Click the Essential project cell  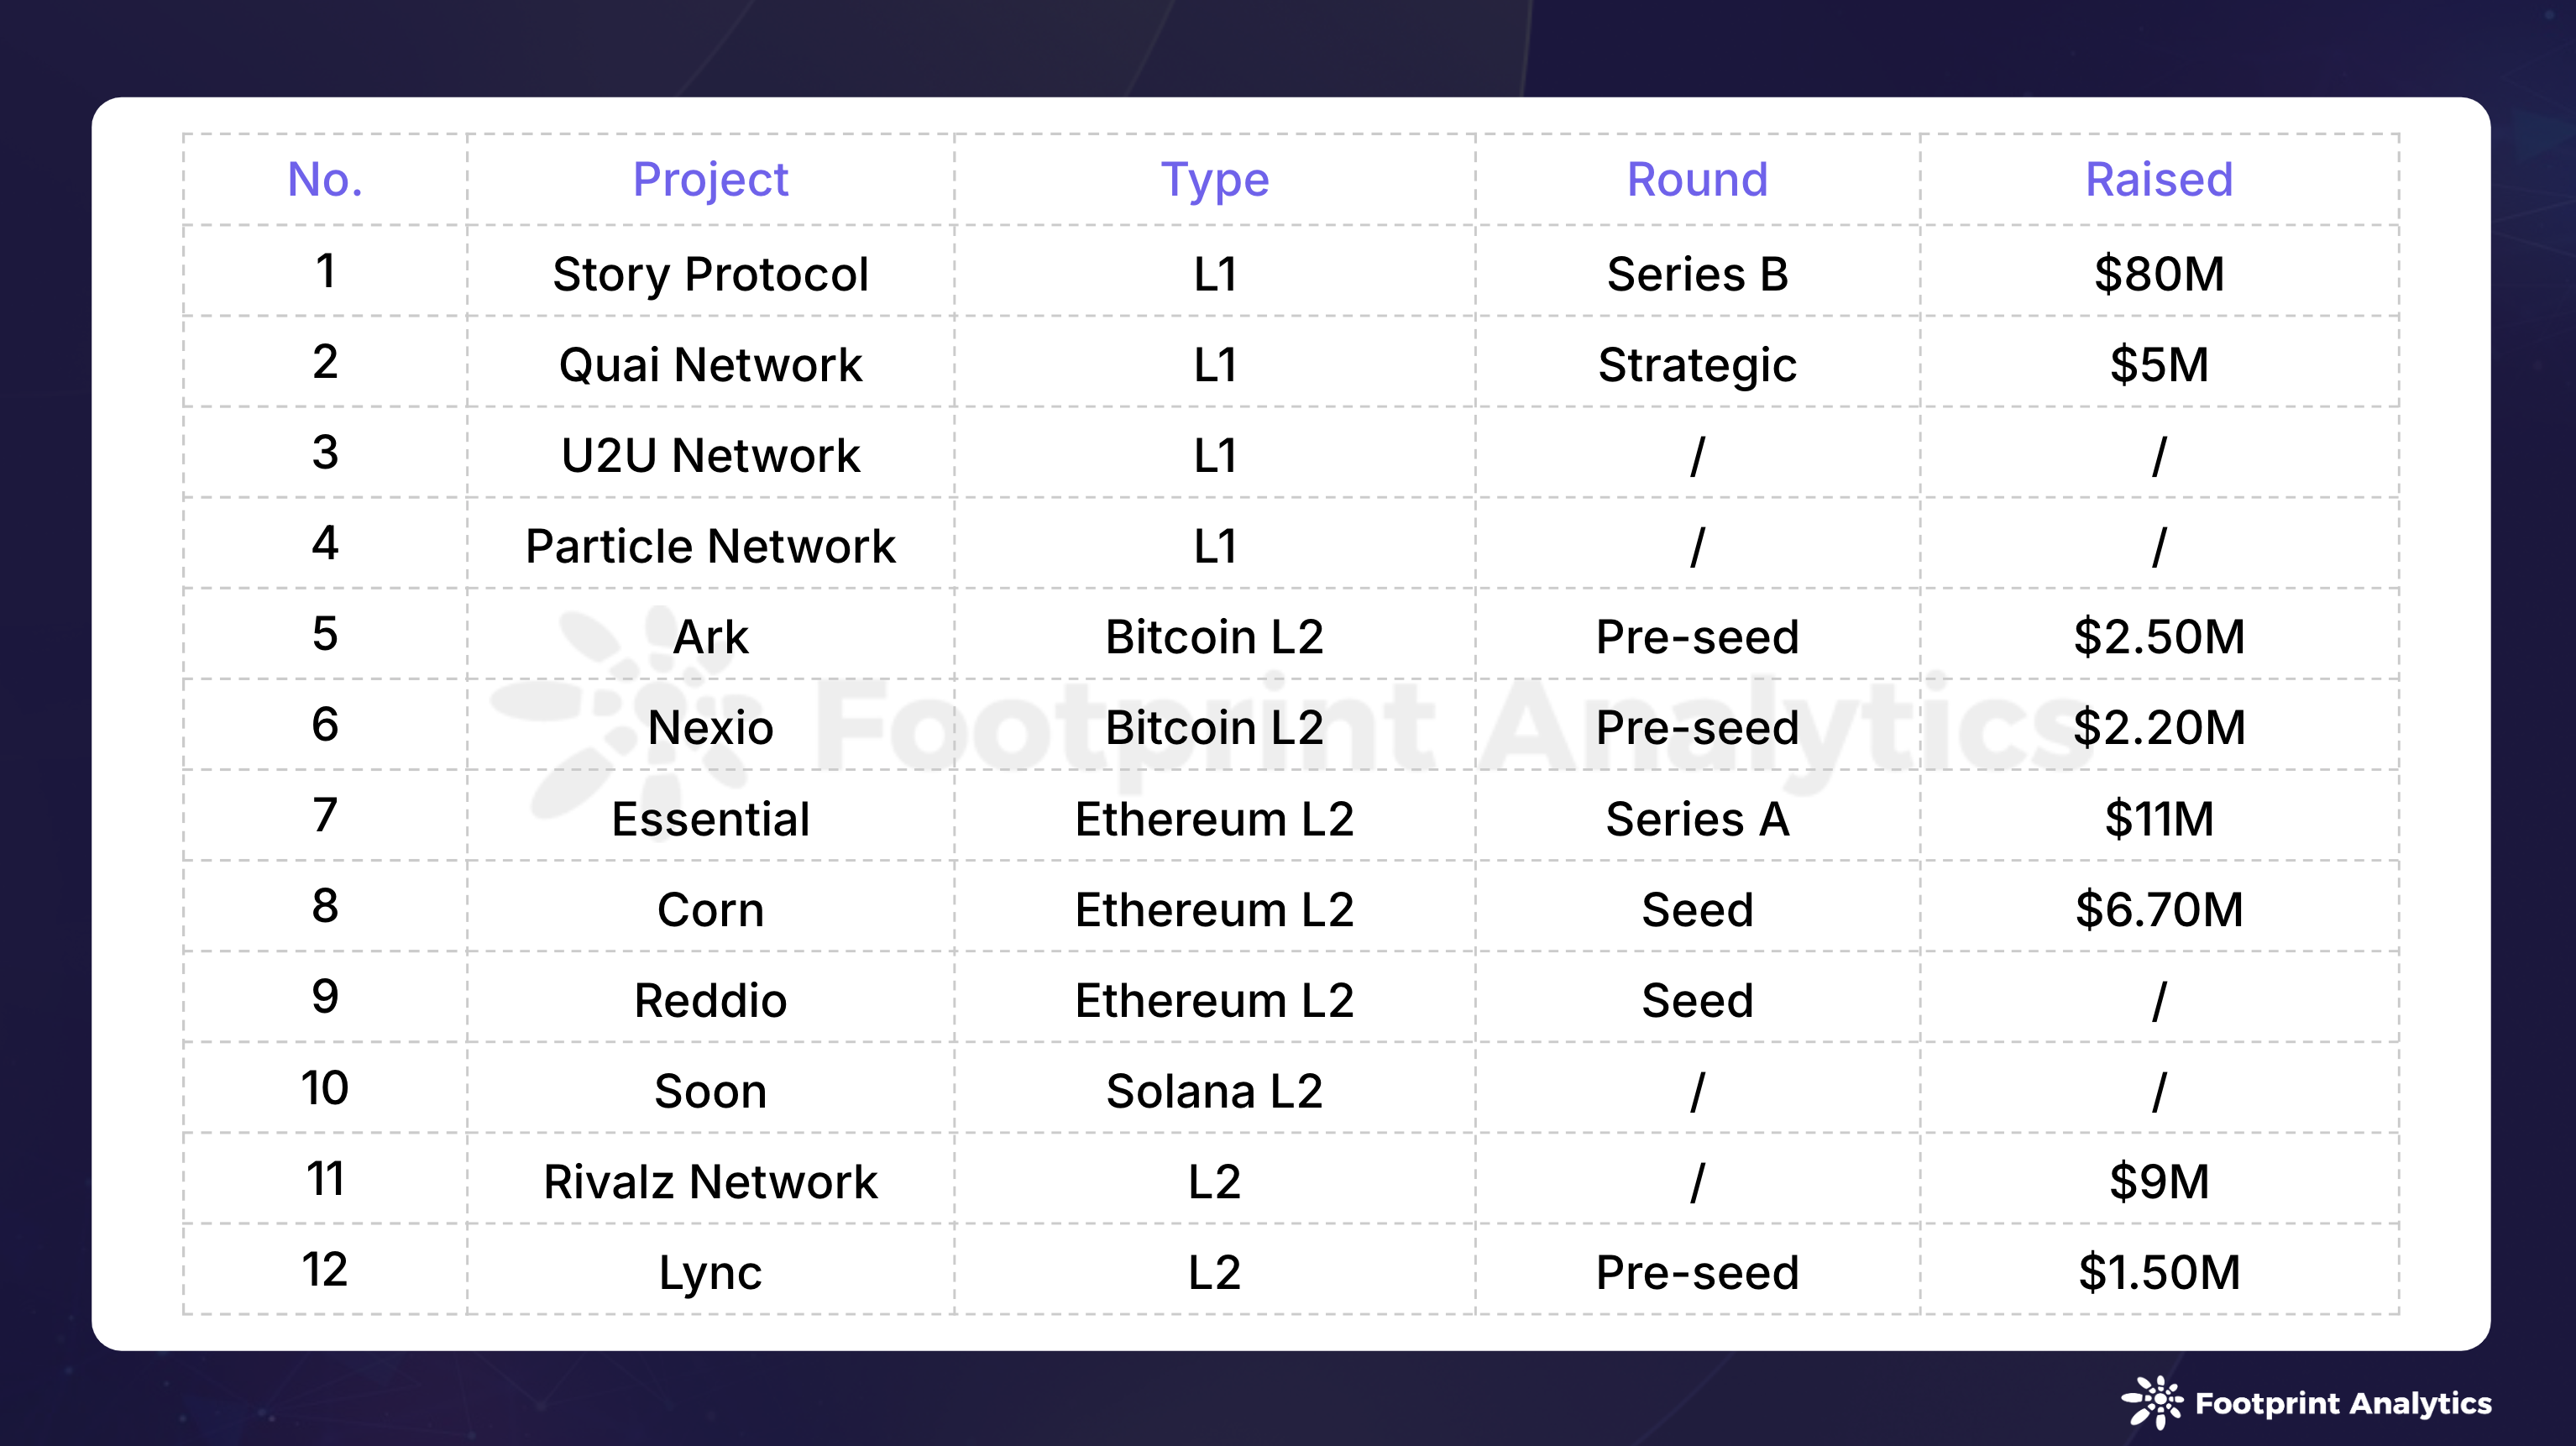click(710, 819)
